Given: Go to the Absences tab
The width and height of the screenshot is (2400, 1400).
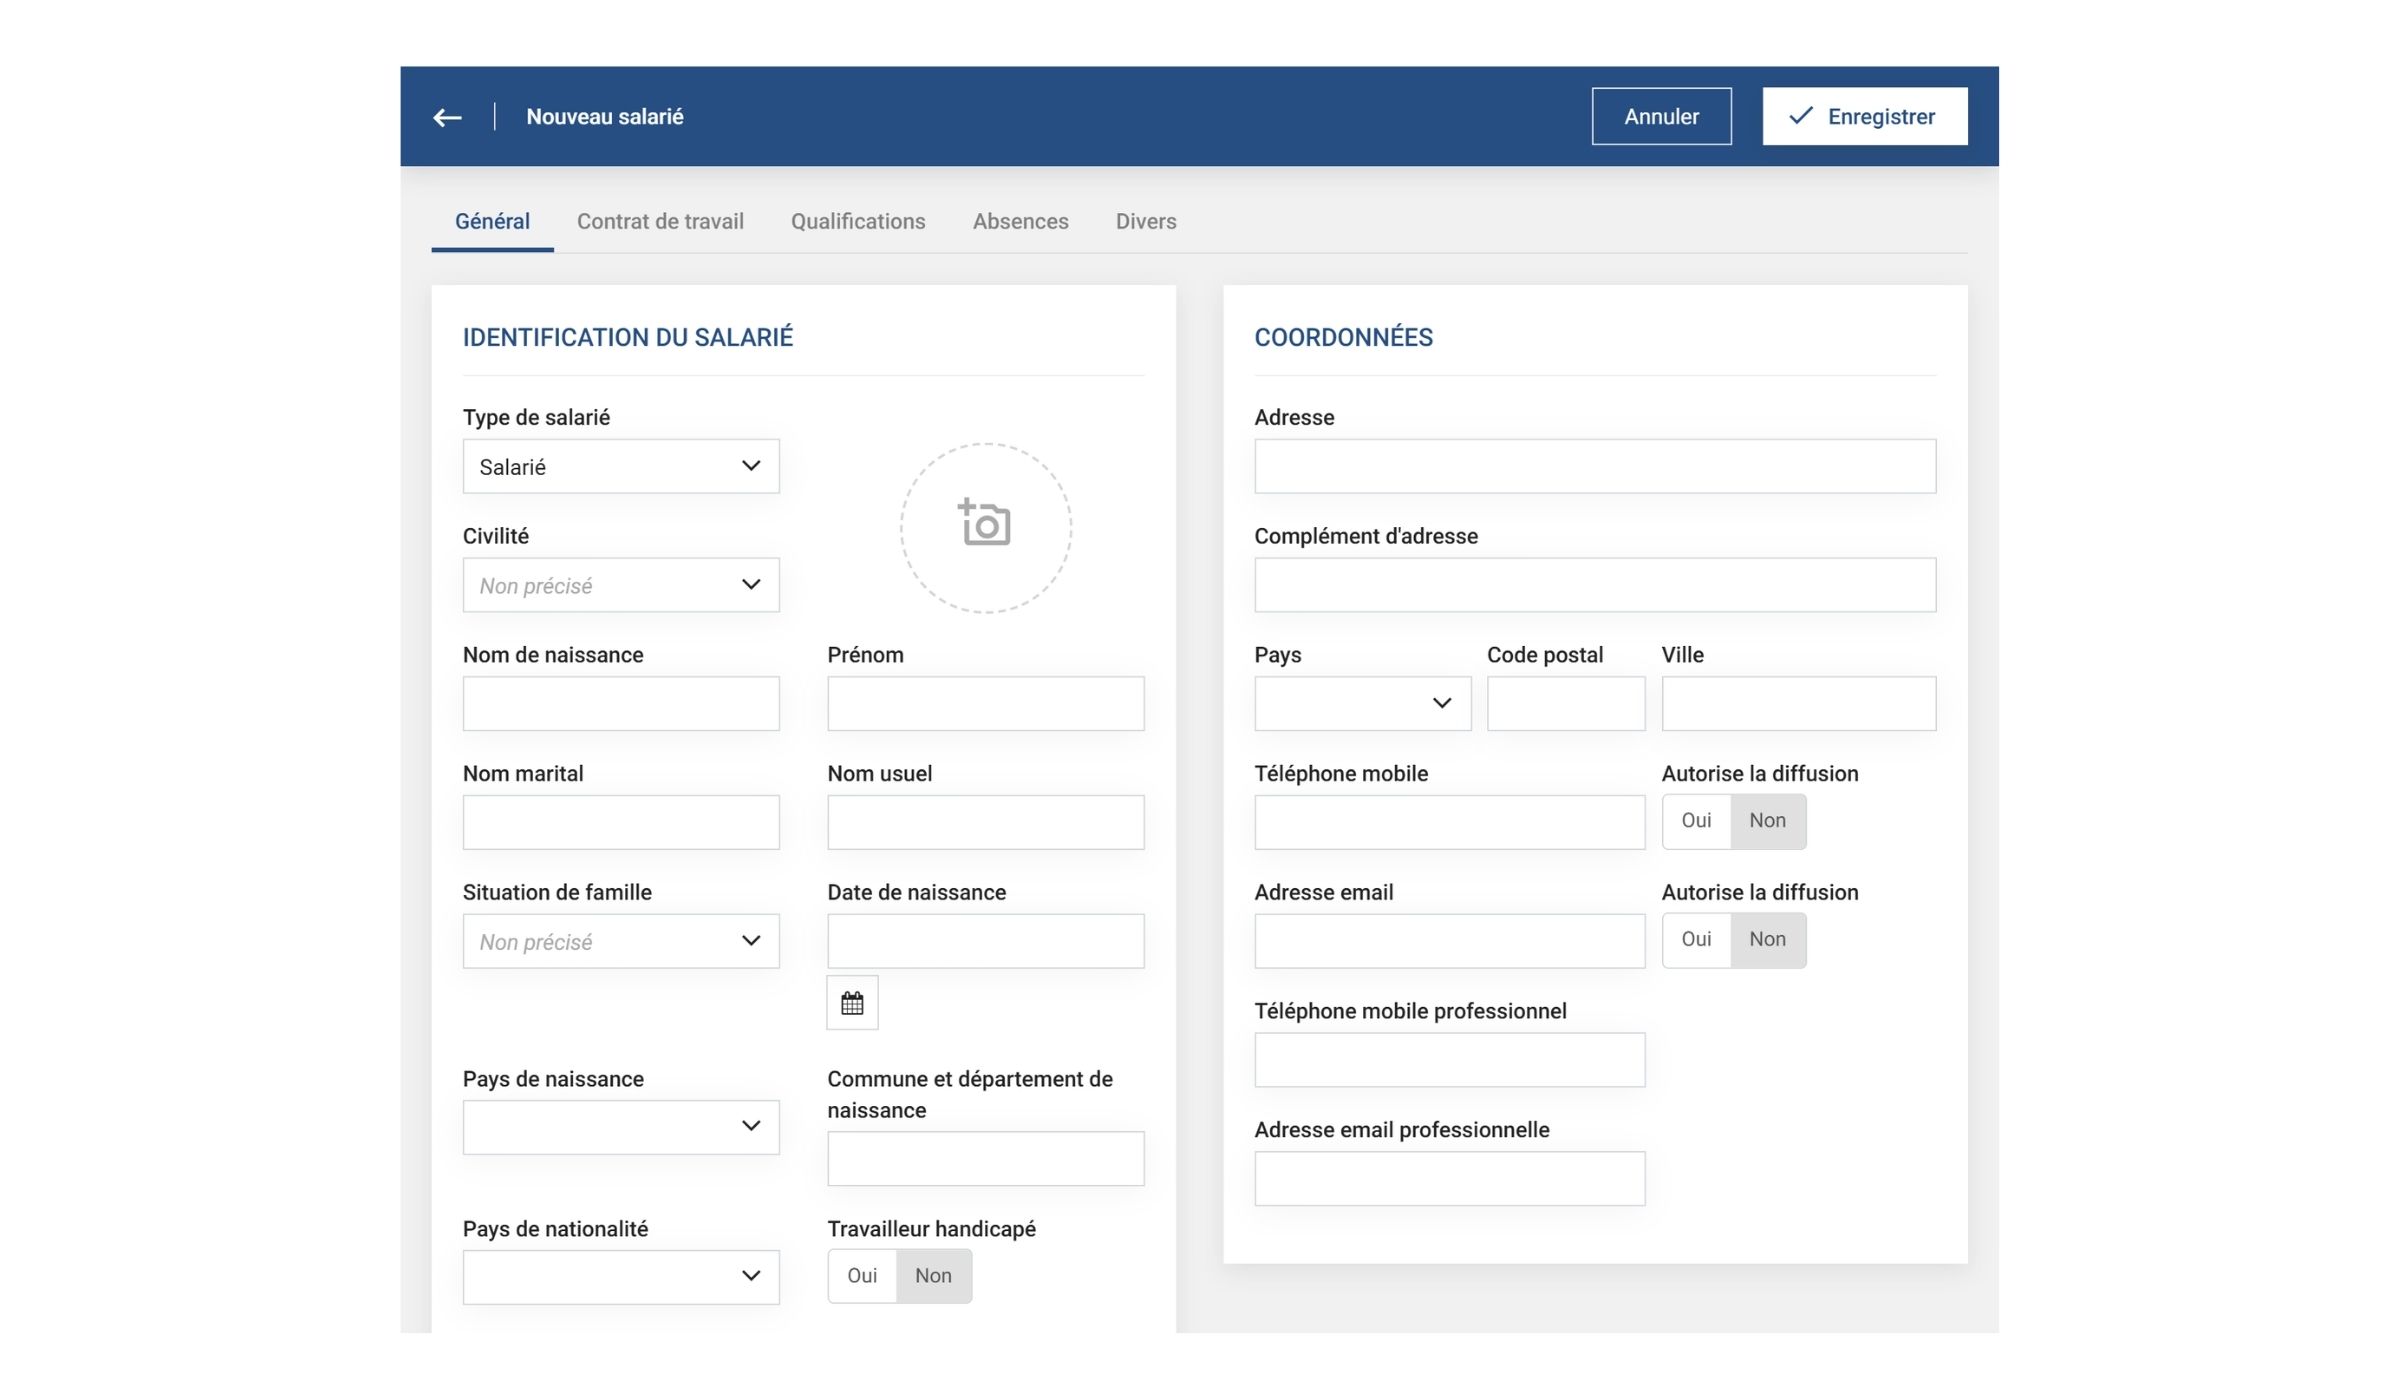Looking at the screenshot, I should (x=1020, y=221).
